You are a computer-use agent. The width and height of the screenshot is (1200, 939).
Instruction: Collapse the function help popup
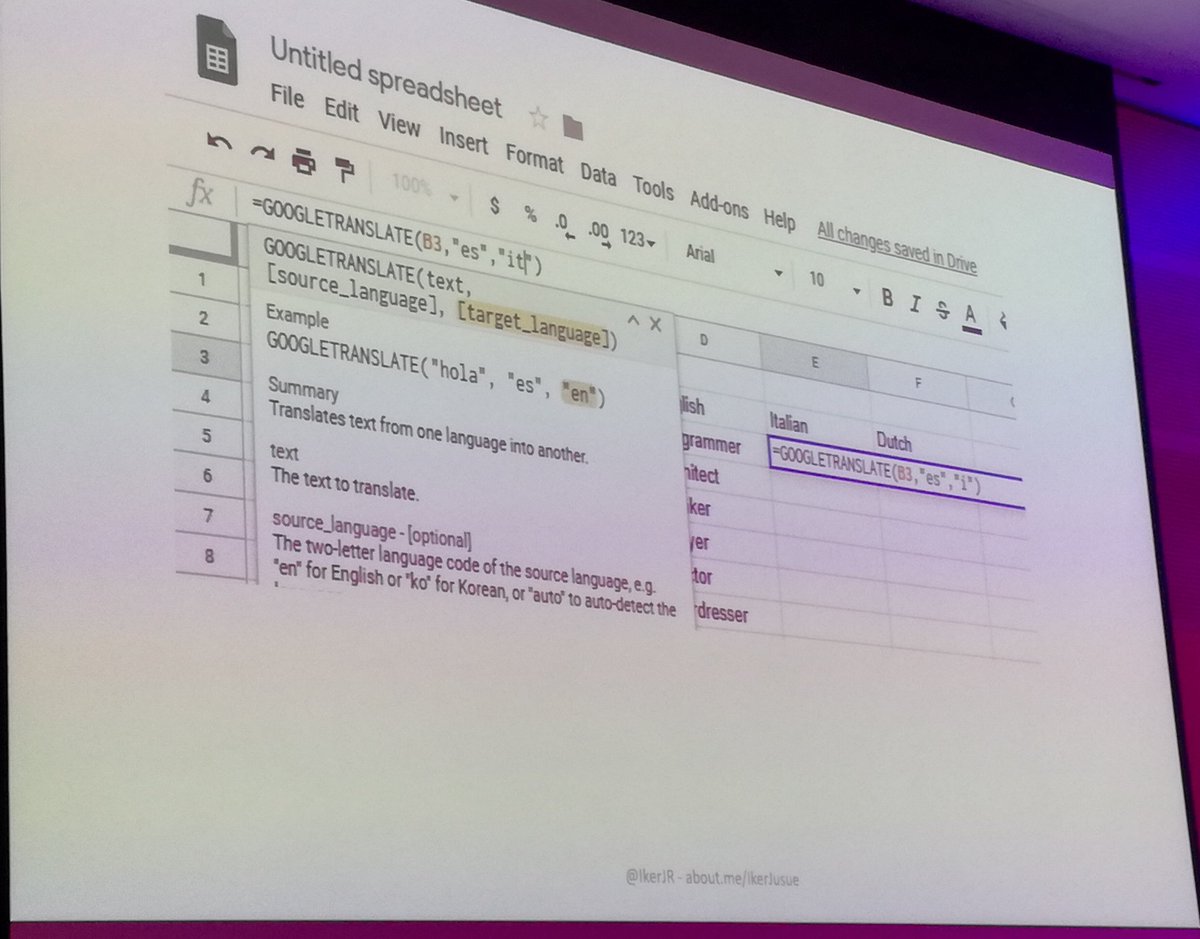632,320
